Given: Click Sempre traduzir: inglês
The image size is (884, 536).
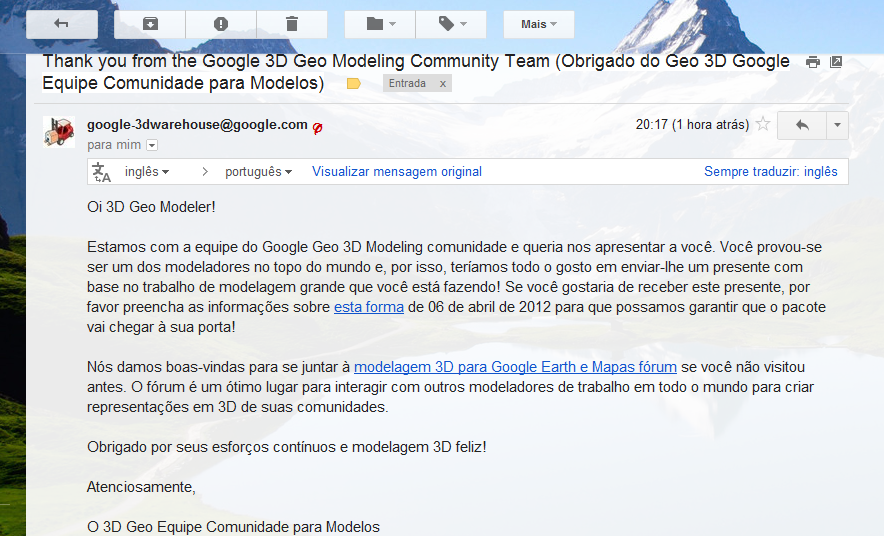Looking at the screenshot, I should pyautogui.click(x=771, y=172).
